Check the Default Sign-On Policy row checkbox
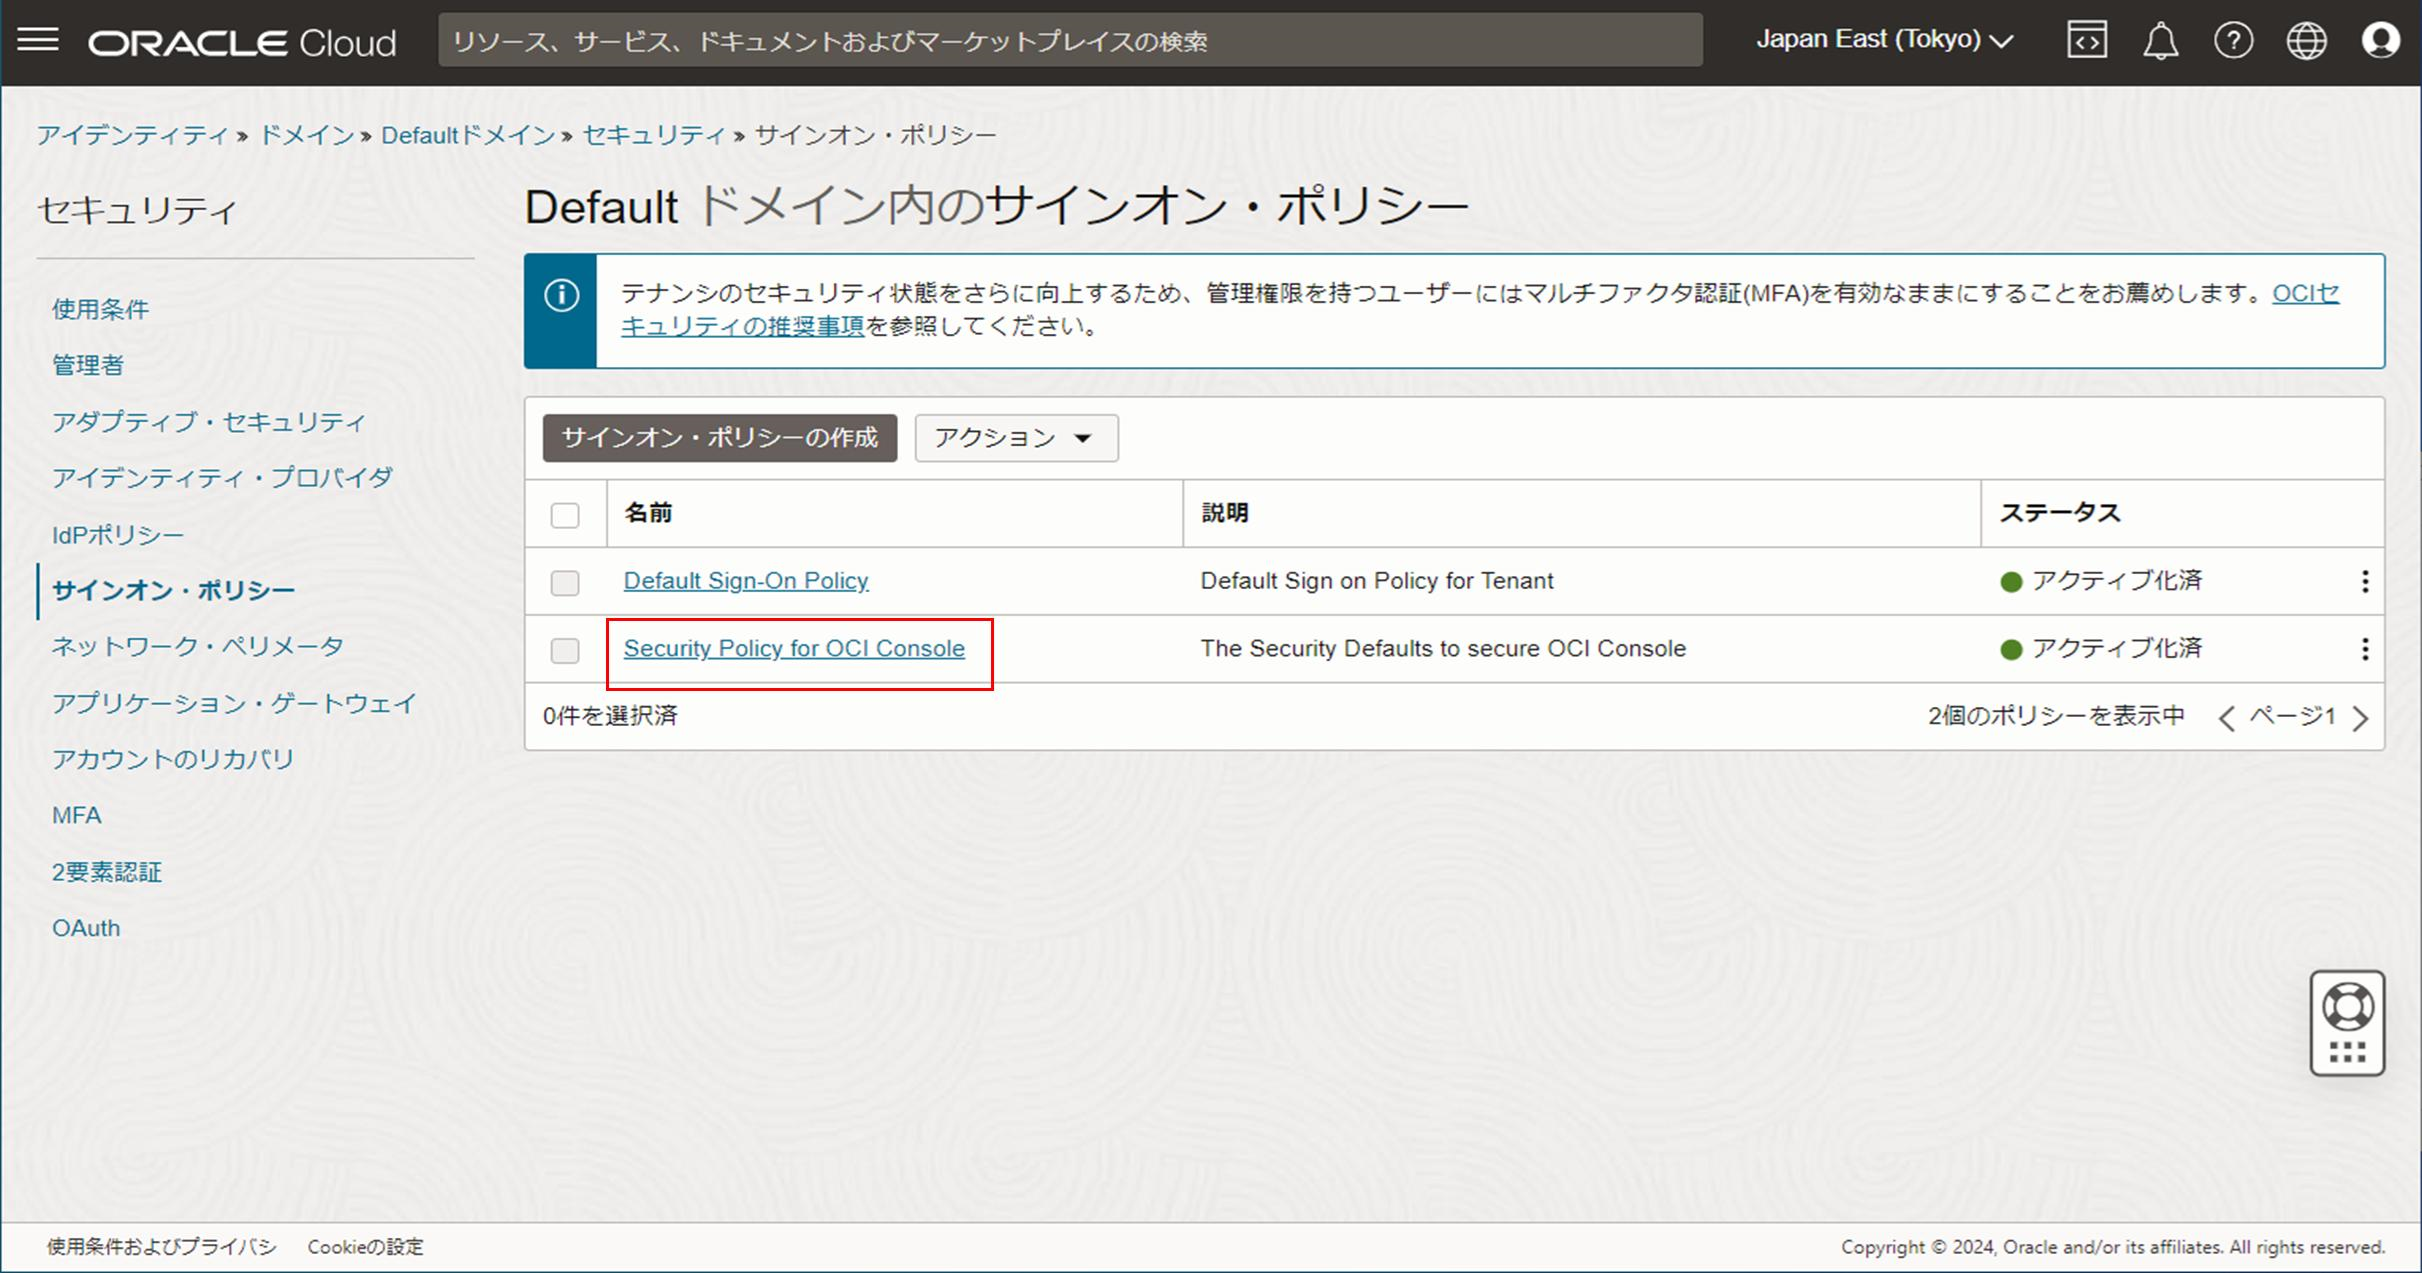Viewport: 2422px width, 1273px height. (565, 583)
